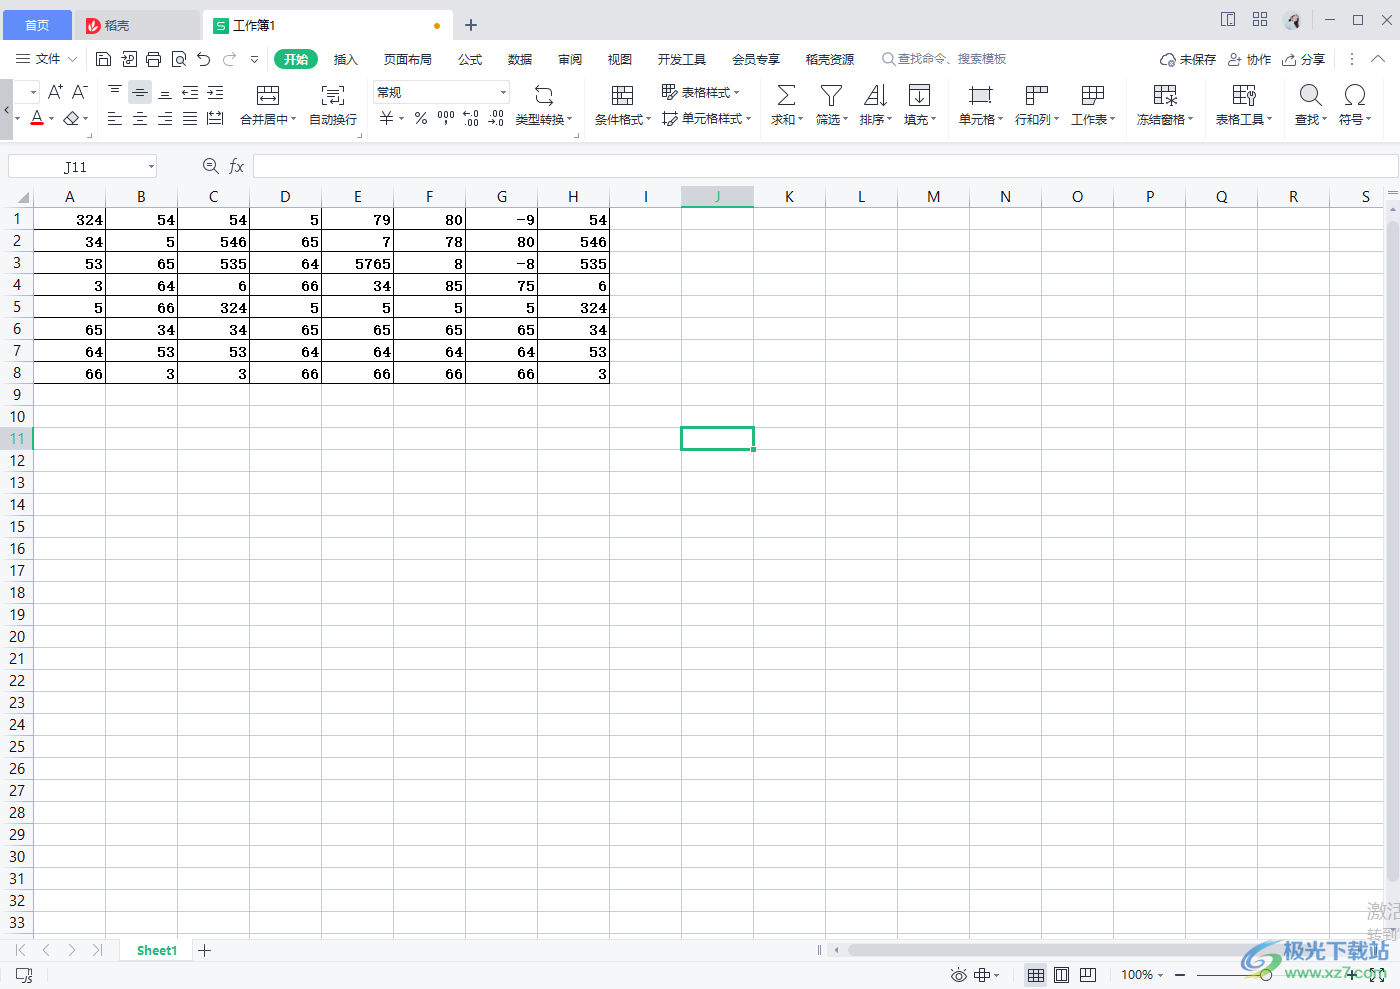Click justify alignment icon
Viewport: 1400px width, 989px height.
tap(190, 119)
